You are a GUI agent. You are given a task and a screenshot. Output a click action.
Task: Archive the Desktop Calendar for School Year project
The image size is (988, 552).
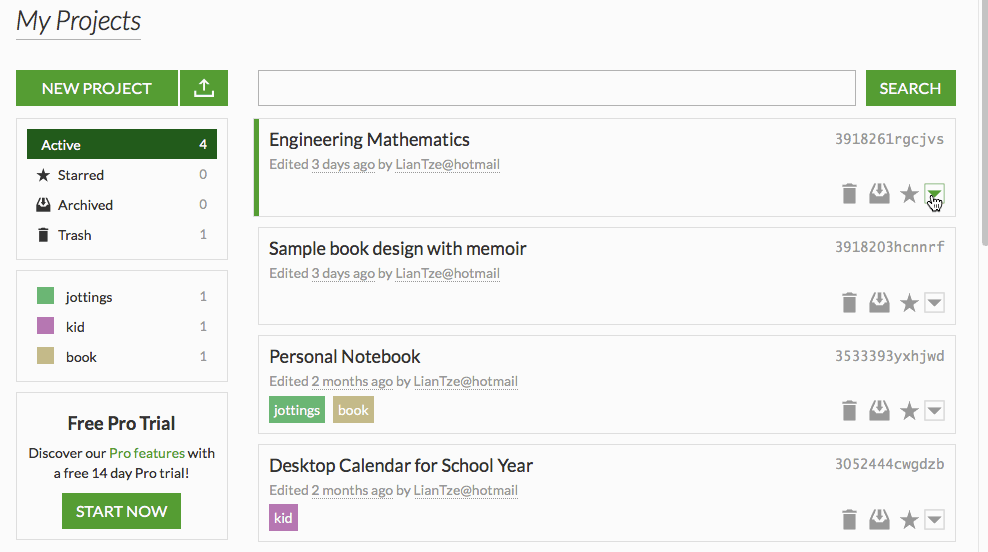(879, 519)
